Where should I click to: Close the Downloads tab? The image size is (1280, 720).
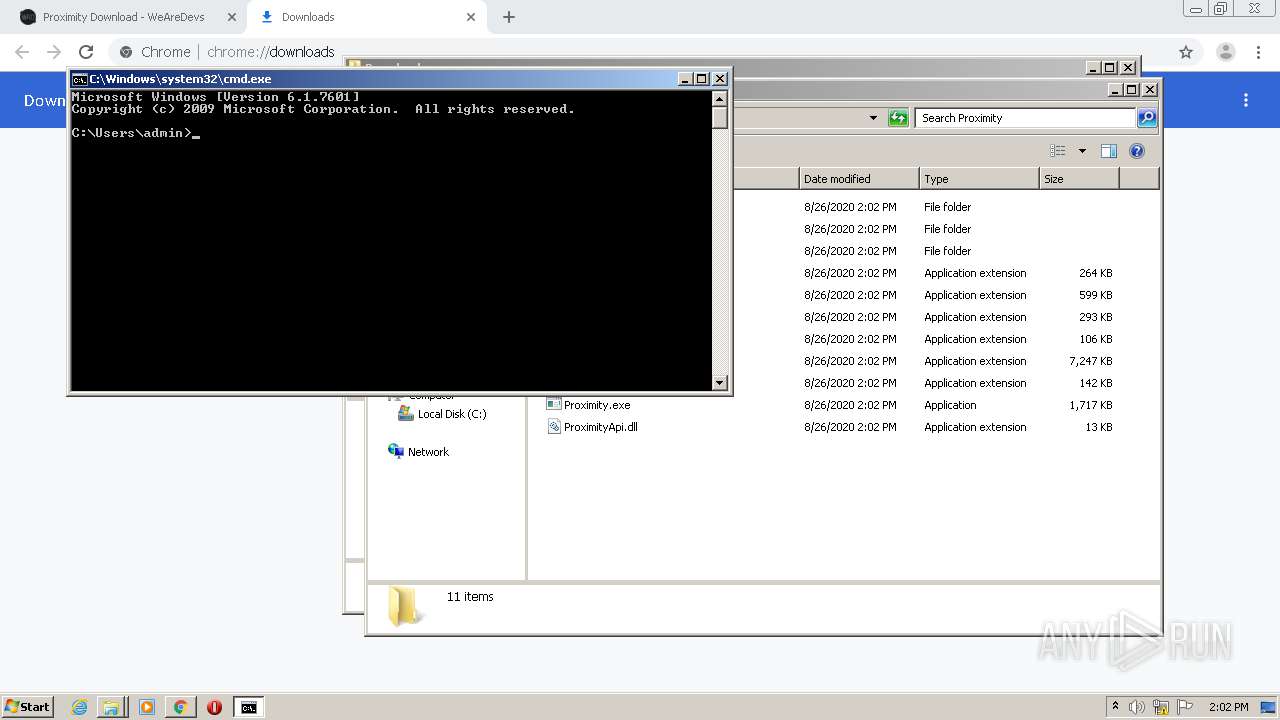point(471,17)
